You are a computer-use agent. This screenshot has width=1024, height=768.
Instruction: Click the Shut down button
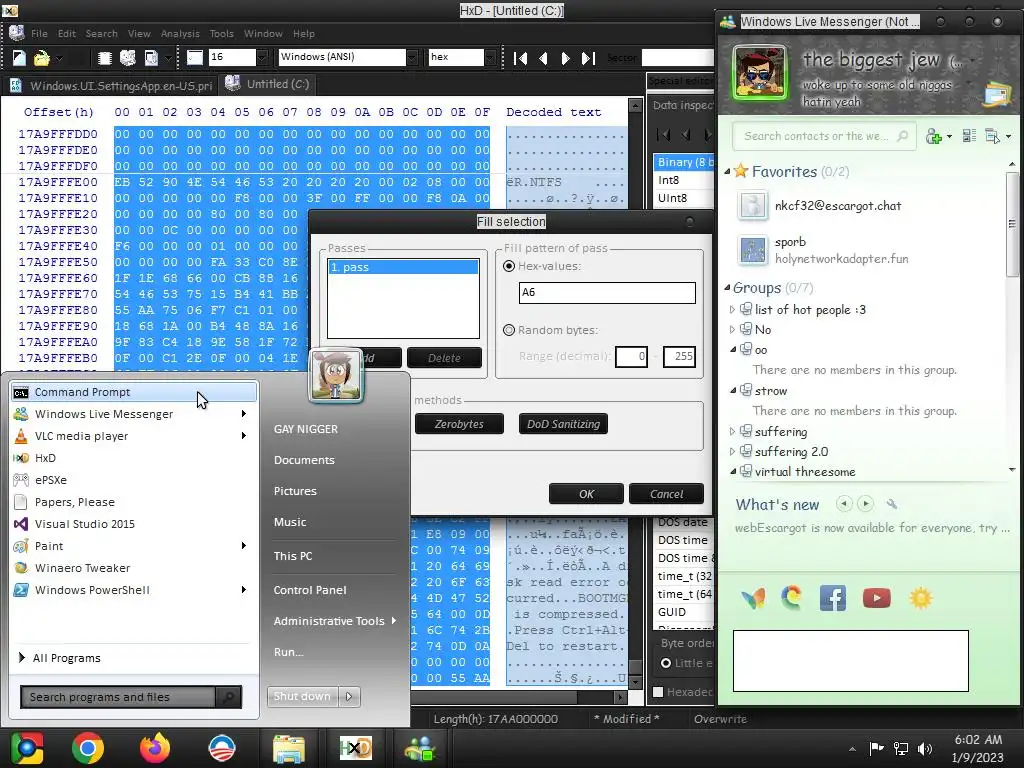click(302, 697)
